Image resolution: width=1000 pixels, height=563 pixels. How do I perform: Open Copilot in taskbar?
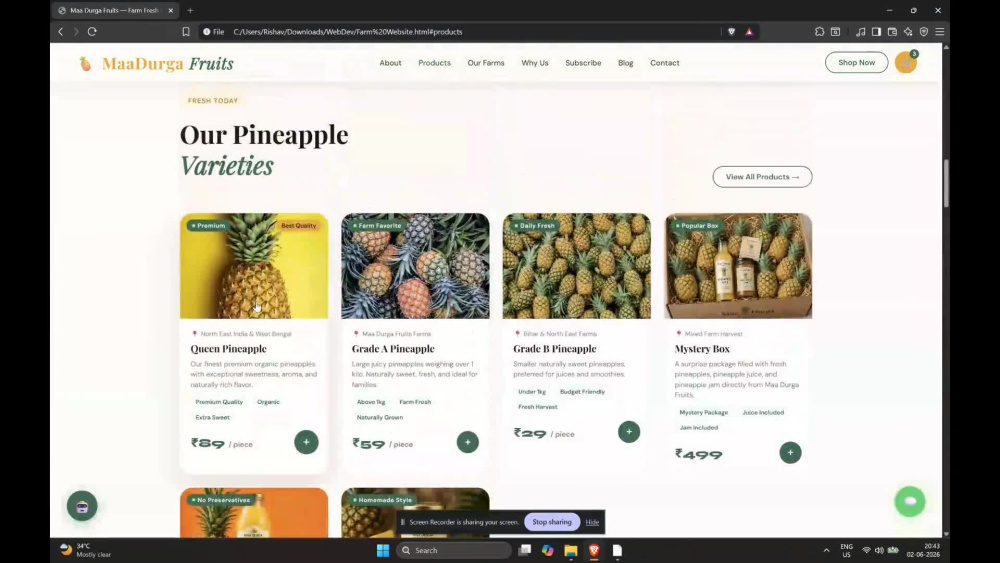tap(547, 550)
